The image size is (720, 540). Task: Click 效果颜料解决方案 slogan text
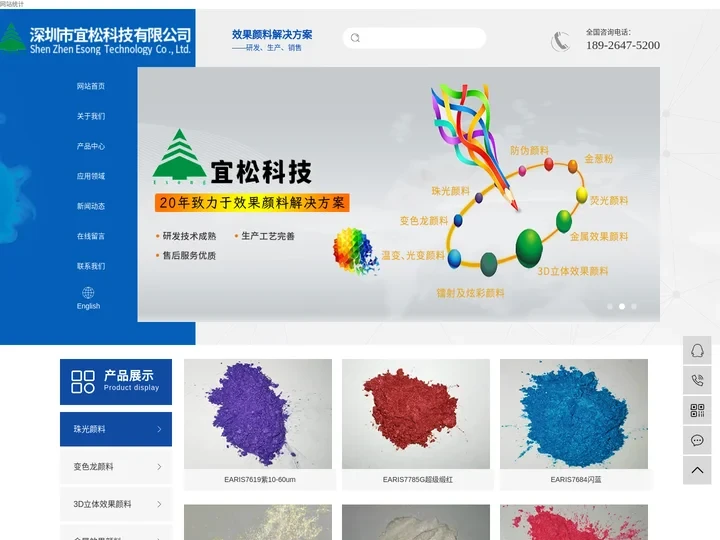tap(272, 34)
